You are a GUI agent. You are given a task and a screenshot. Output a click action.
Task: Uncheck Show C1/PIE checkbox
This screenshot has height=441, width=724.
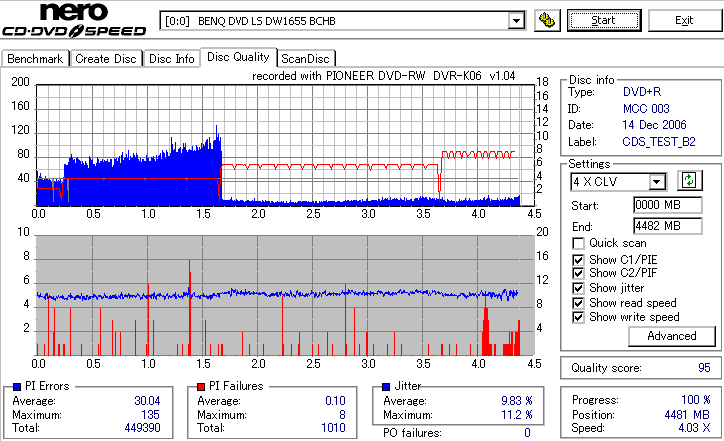[578, 260]
